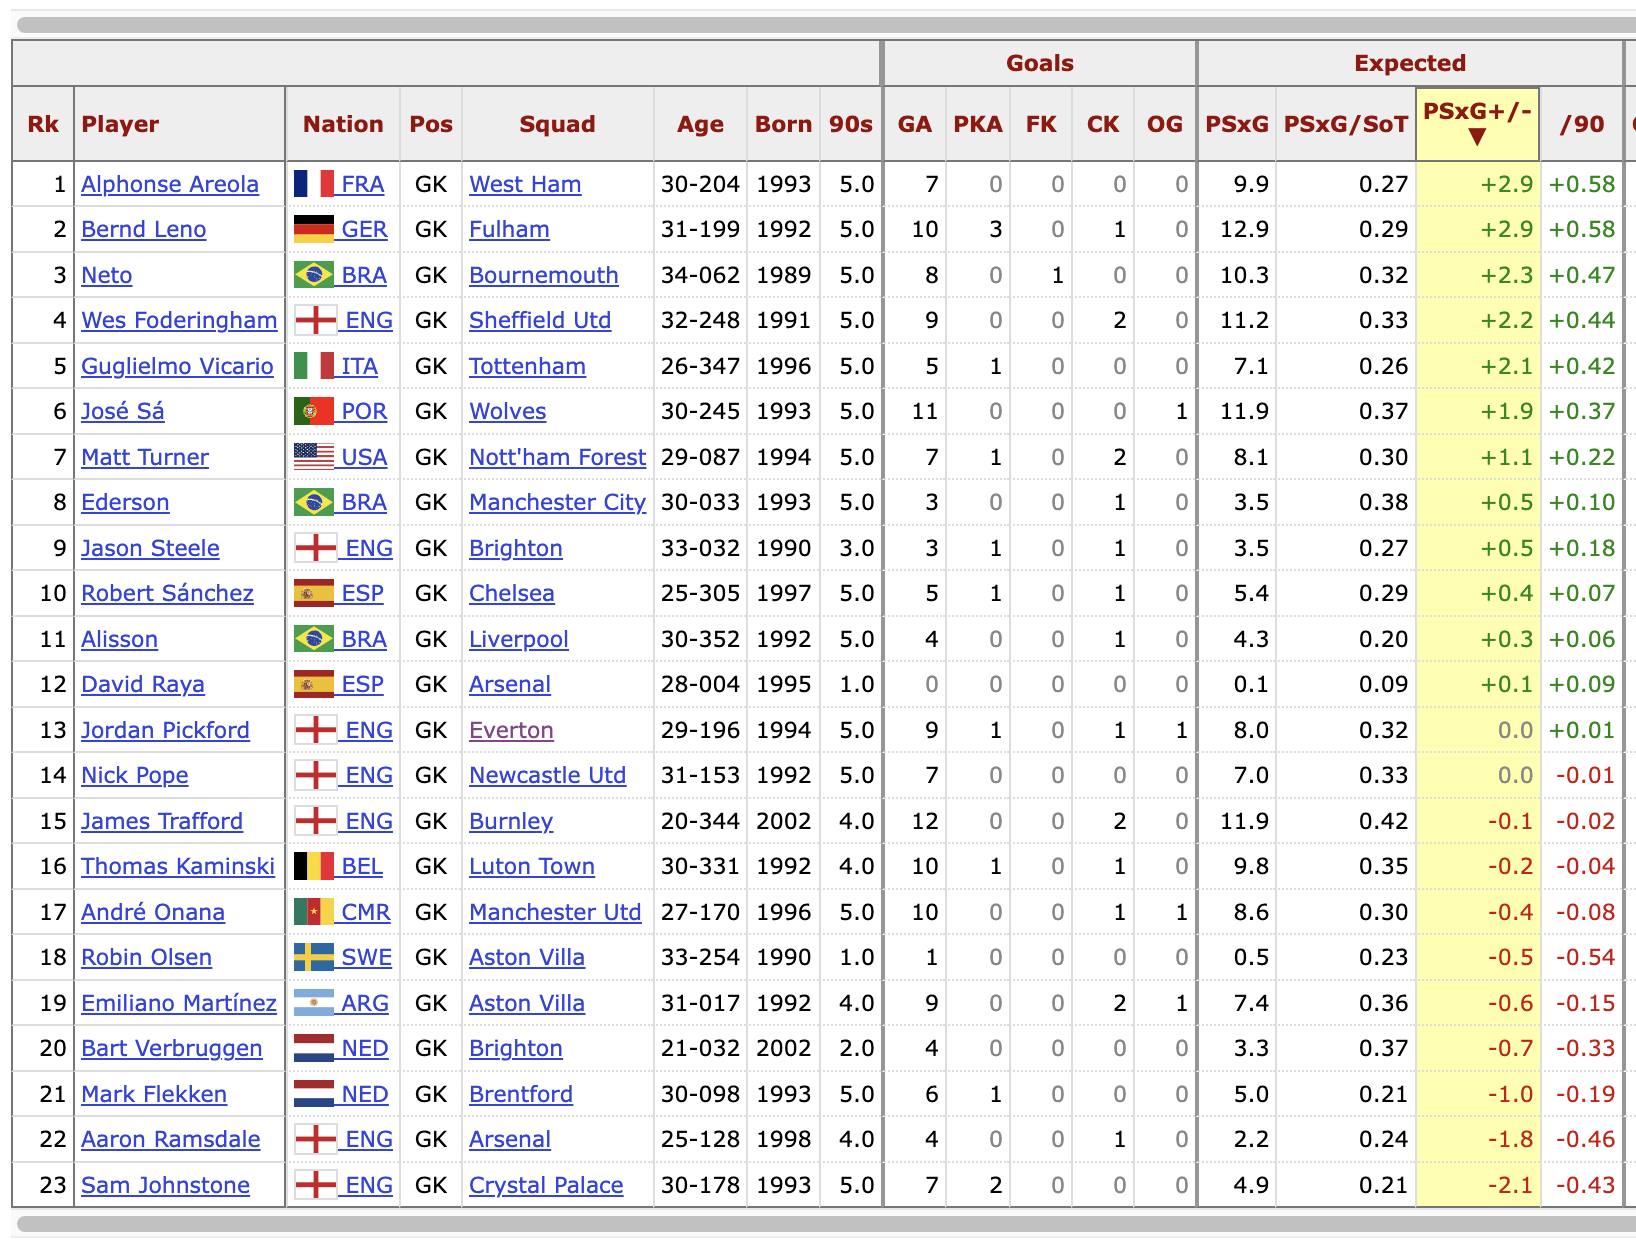This screenshot has height=1252, width=1636.
Task: Sort by PKA column header
Action: point(977,124)
